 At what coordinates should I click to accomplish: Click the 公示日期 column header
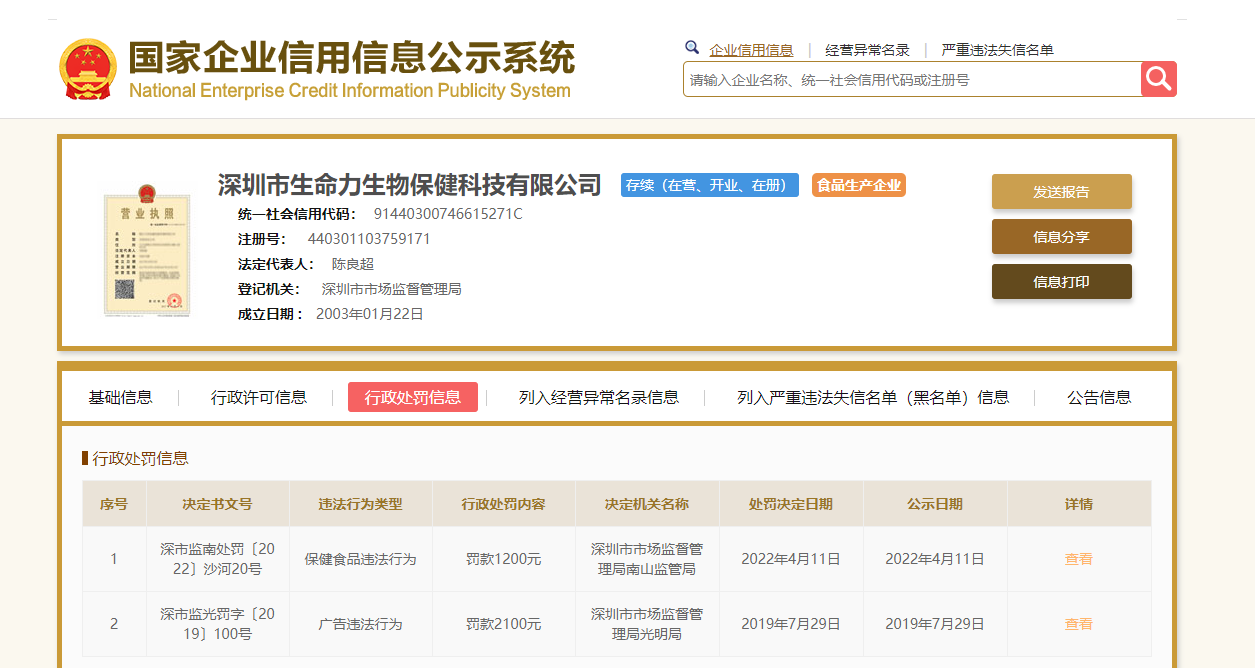click(935, 504)
